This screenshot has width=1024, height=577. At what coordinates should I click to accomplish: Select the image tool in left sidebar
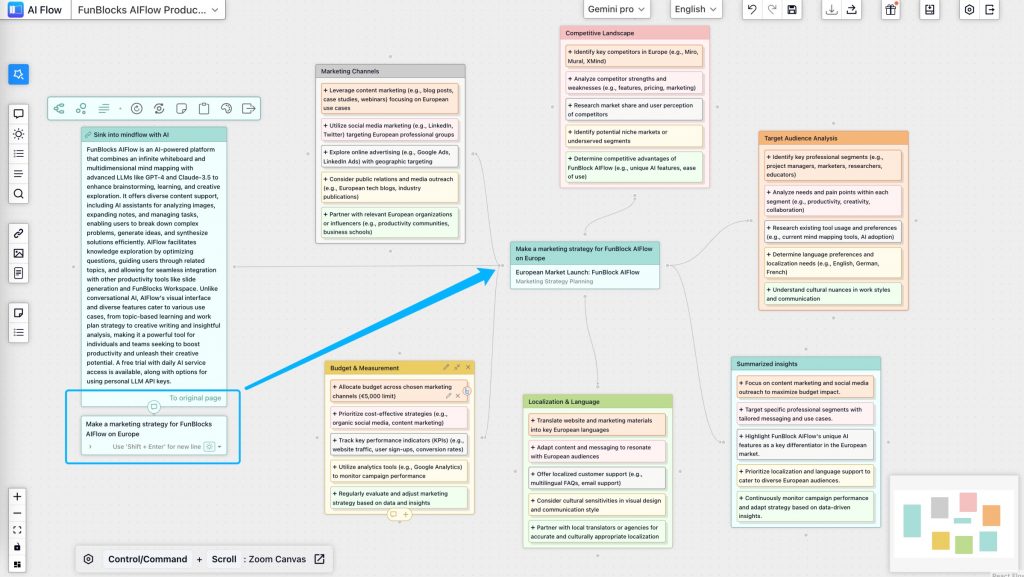pos(18,253)
